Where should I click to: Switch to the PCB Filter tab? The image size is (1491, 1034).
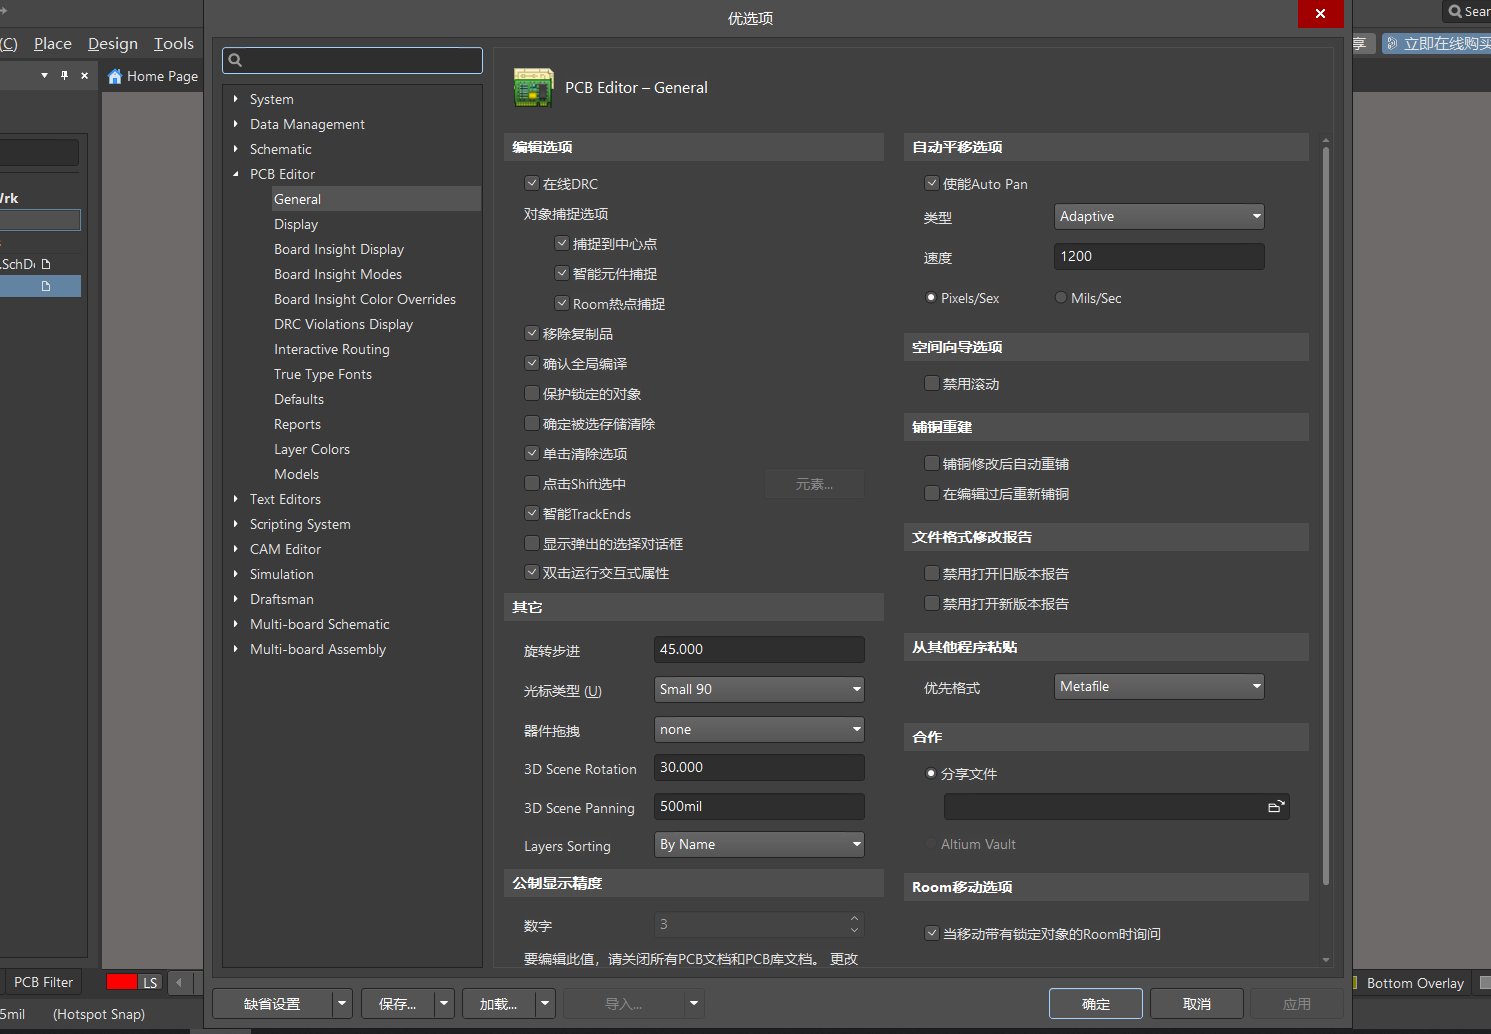click(x=43, y=982)
